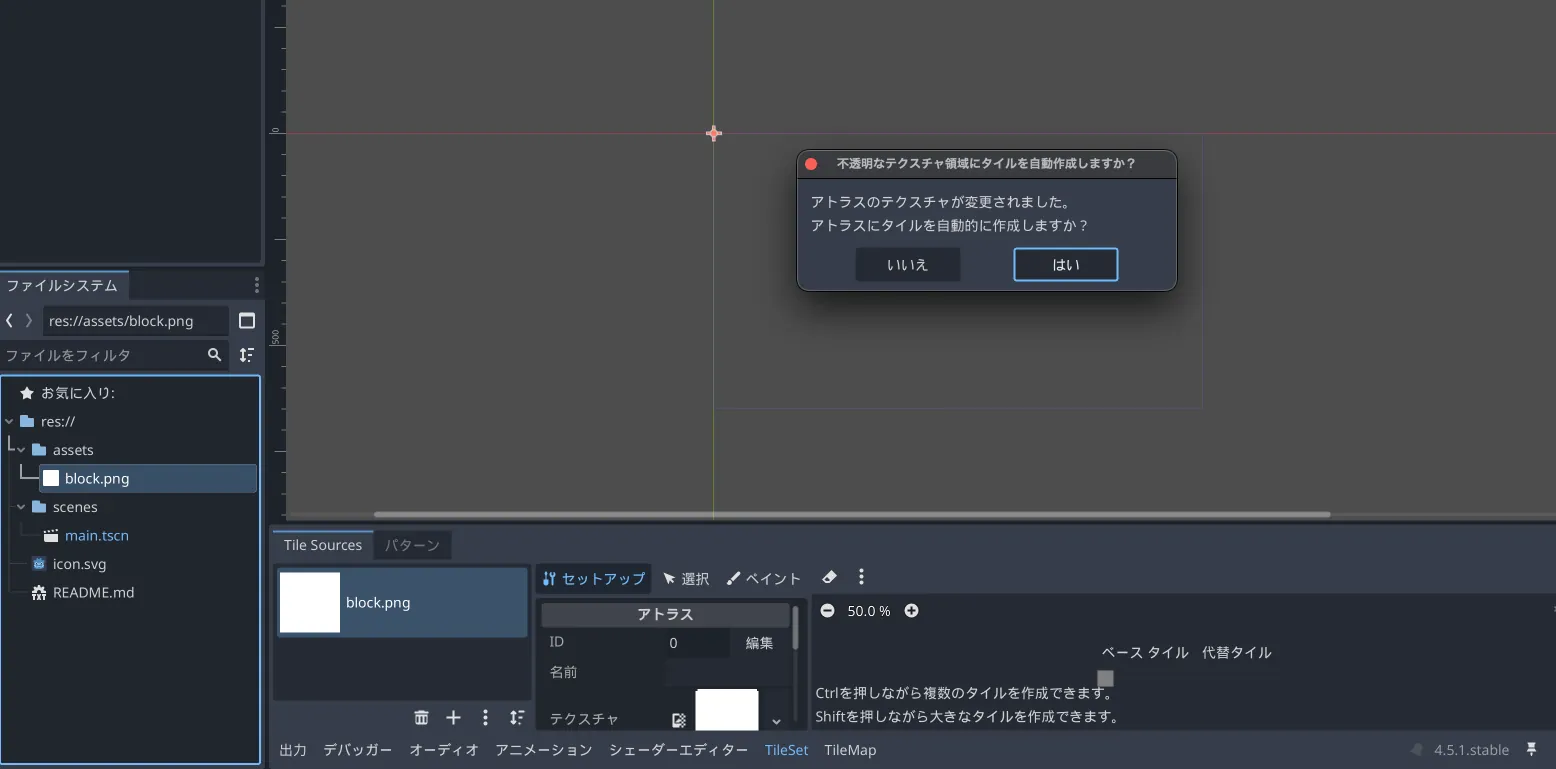The image size is (1556, 769).
Task: Click はい to auto-create tiles
Action: point(1065,265)
